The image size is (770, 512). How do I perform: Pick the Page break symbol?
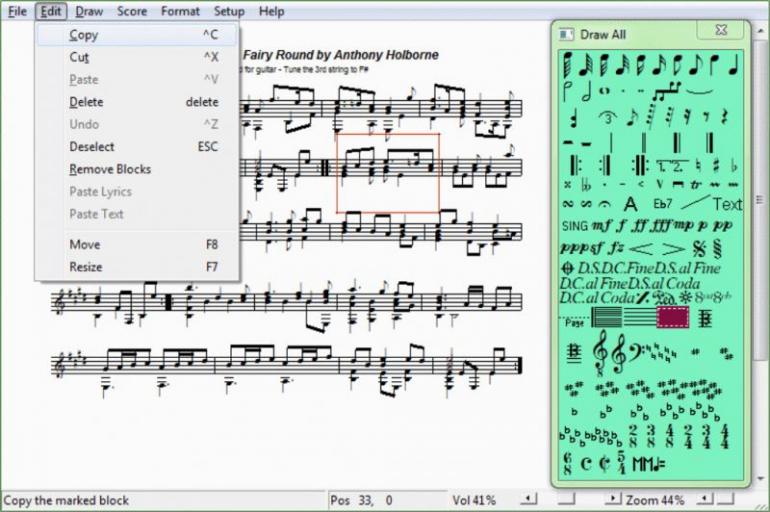click(574, 321)
